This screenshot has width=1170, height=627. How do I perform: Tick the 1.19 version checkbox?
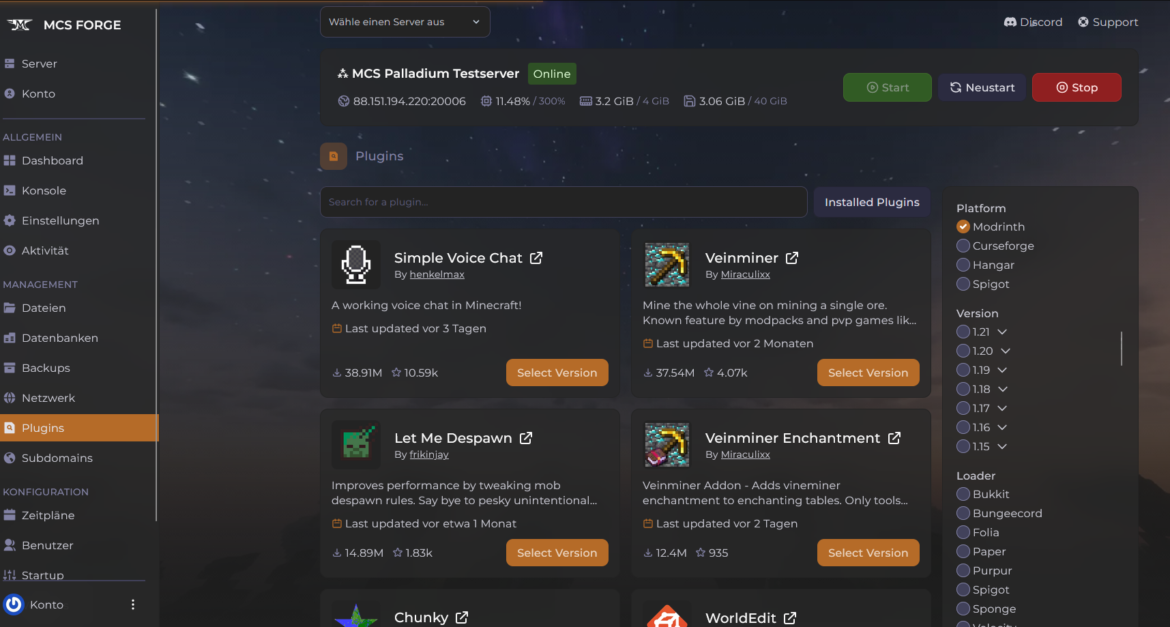963,369
